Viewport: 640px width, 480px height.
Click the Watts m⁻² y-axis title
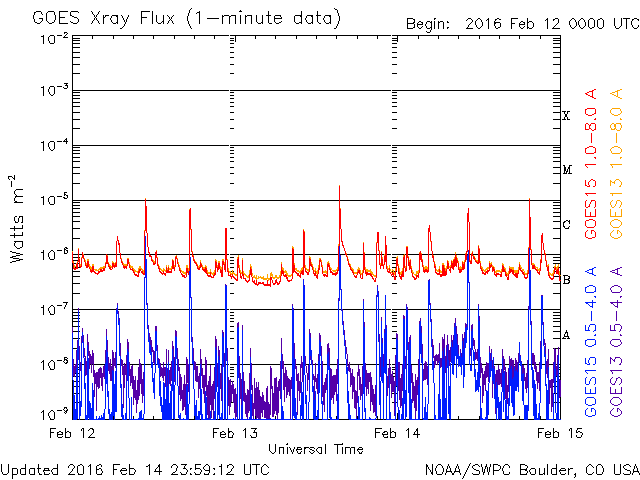point(18,219)
